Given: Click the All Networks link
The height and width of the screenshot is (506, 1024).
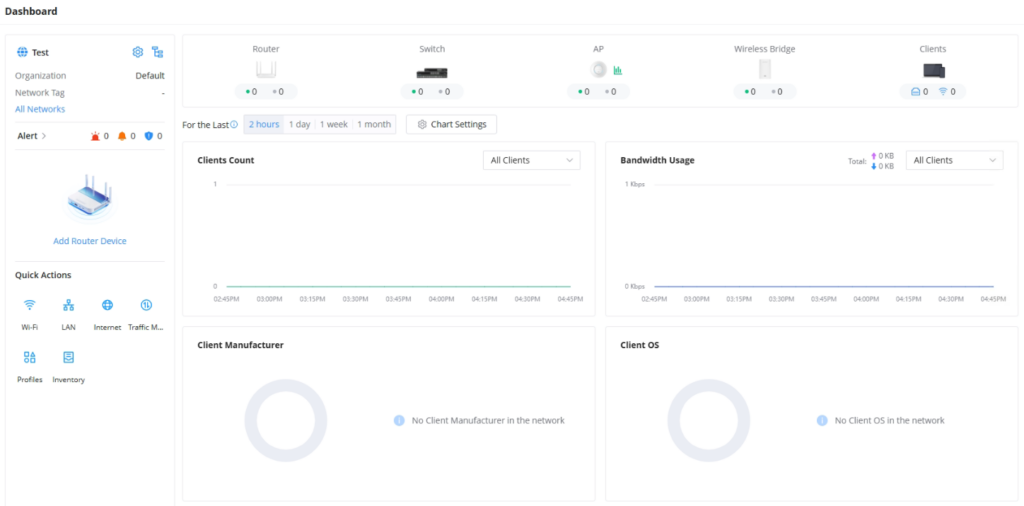Looking at the screenshot, I should tap(40, 109).
